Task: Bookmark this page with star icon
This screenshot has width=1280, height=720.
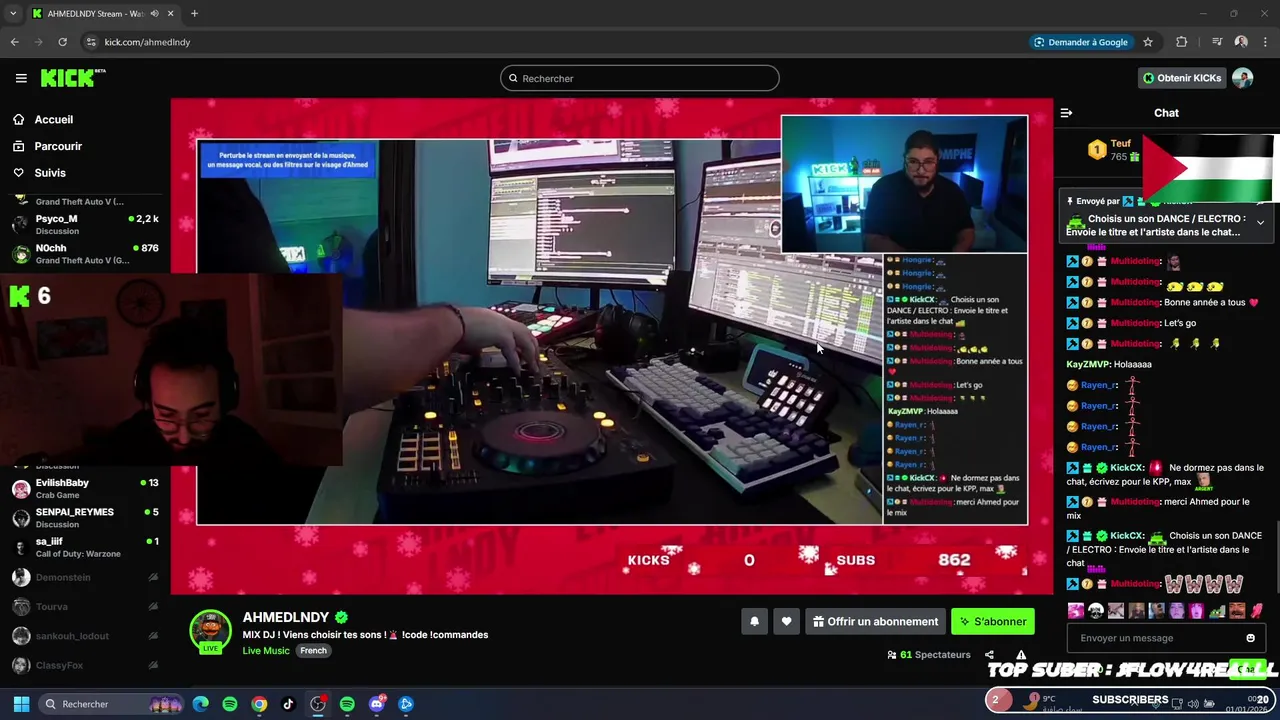Action: pos(1148,42)
